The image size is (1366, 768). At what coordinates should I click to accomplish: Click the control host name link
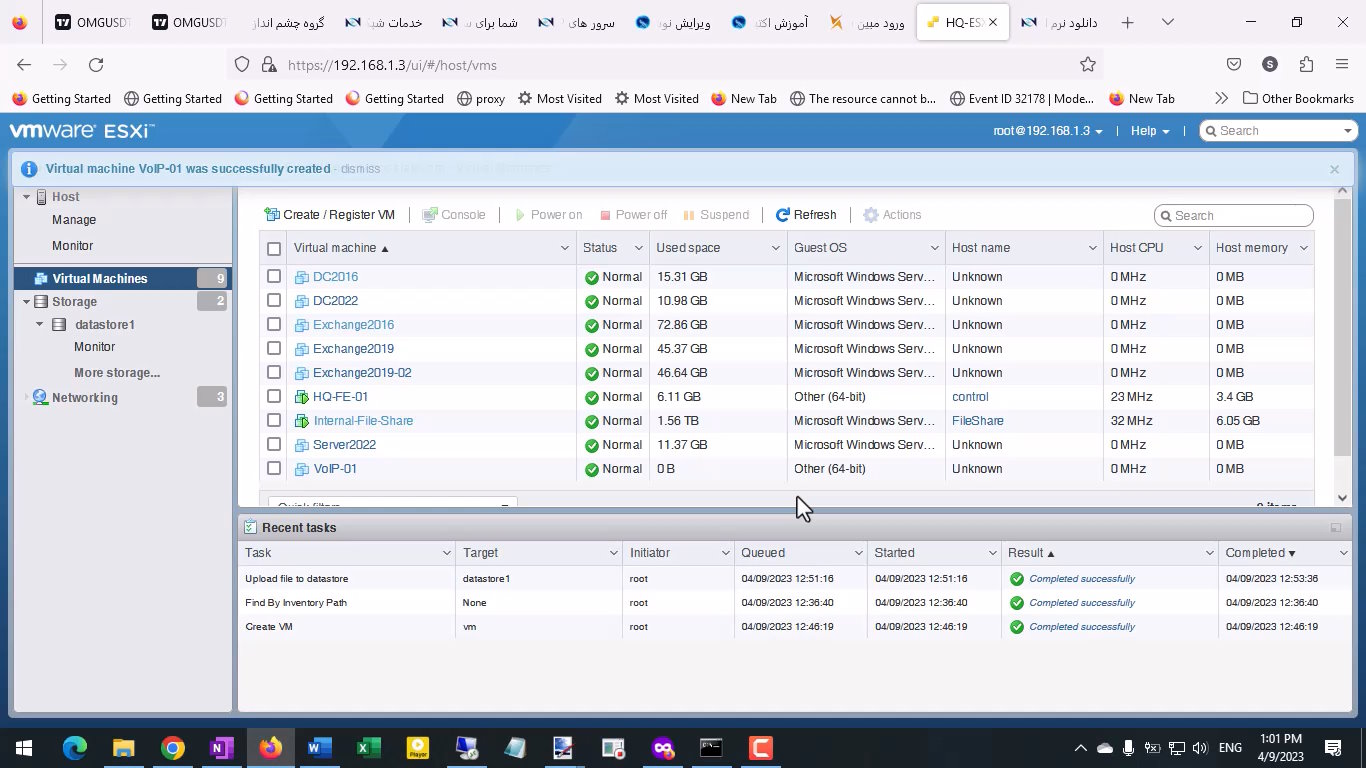tap(970, 397)
